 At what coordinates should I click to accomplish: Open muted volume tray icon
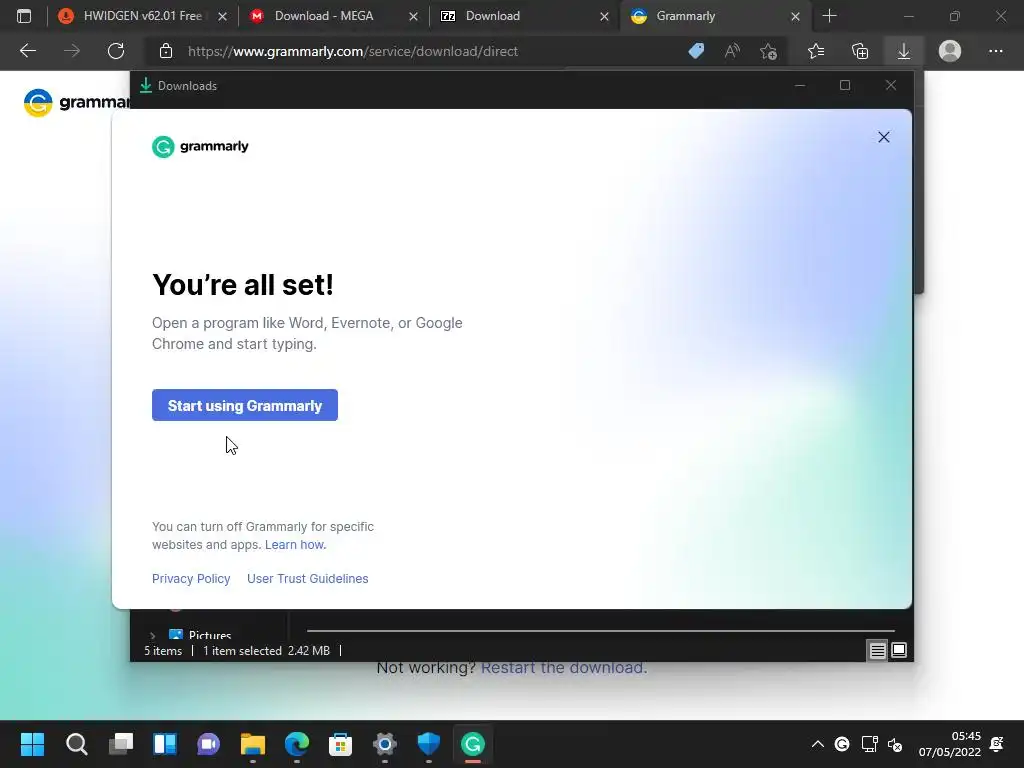coord(895,744)
